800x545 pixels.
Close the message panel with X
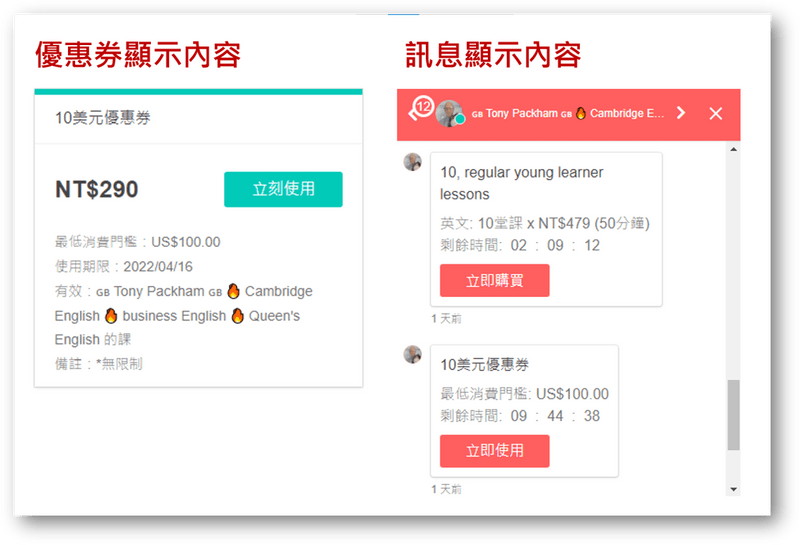715,113
